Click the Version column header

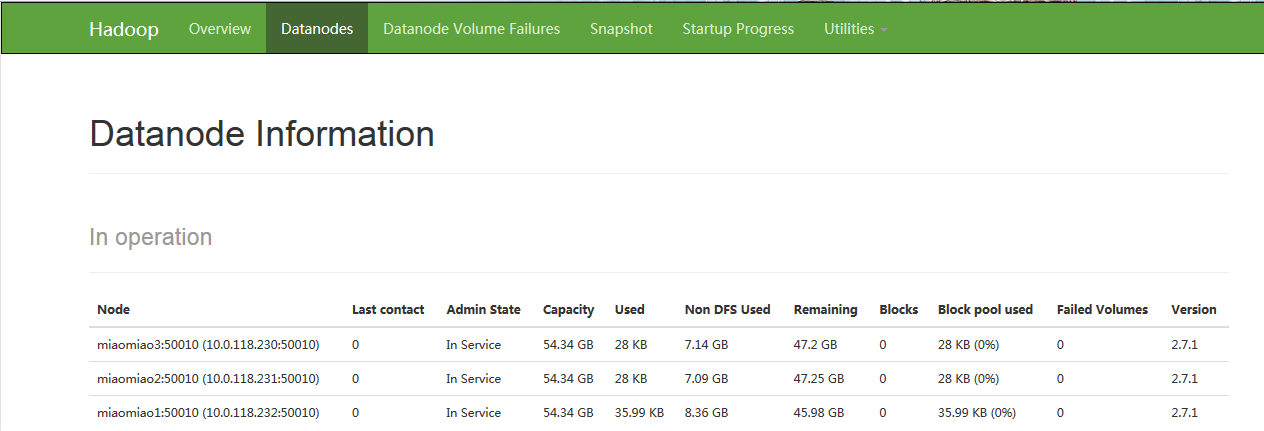click(x=1194, y=310)
